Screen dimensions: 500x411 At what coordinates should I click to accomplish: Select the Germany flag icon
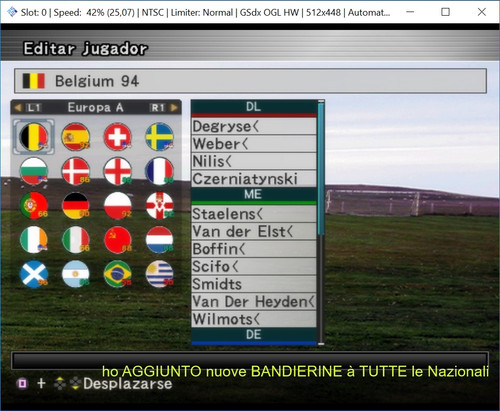[x=76, y=205]
